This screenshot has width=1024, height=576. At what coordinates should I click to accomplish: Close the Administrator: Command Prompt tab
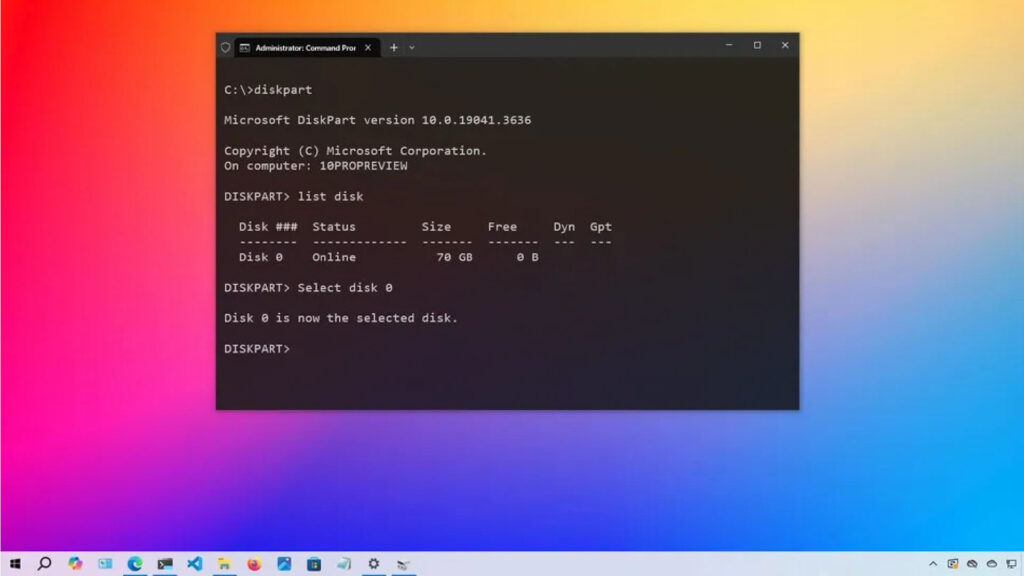point(369,47)
